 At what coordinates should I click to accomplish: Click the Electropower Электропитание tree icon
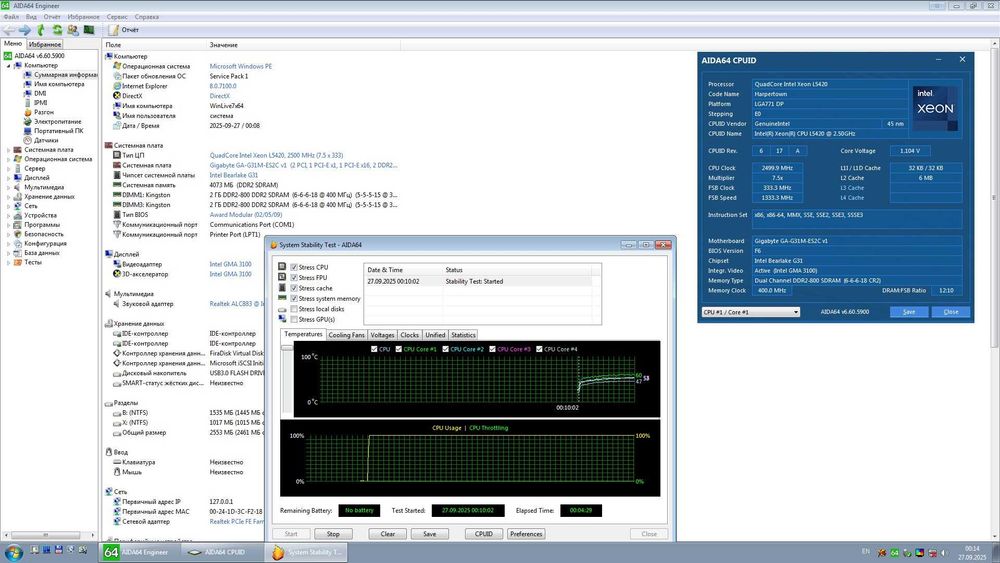tap(26, 121)
